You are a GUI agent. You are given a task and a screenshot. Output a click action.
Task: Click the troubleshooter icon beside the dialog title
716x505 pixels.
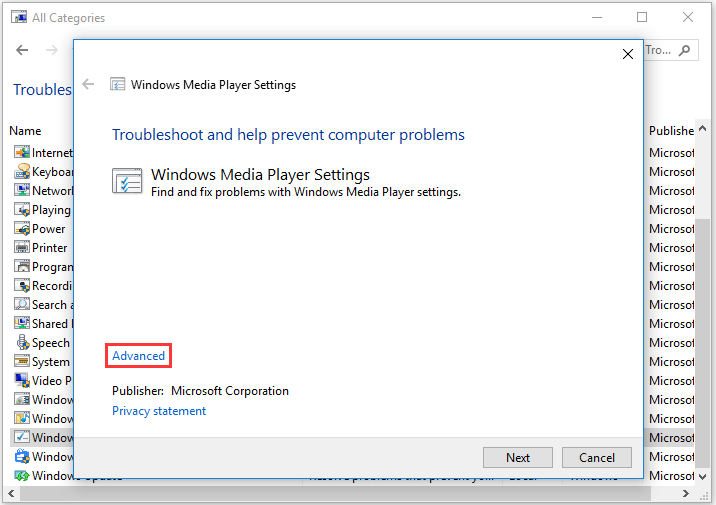click(117, 84)
